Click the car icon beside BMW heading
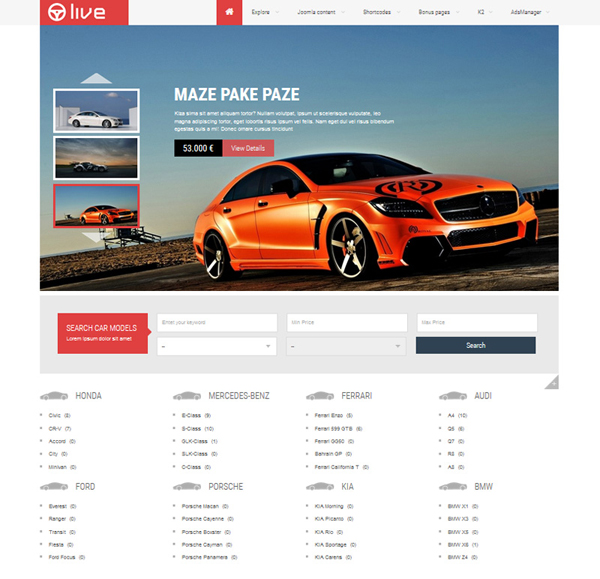Screen dimensions: 600x579 453,487
